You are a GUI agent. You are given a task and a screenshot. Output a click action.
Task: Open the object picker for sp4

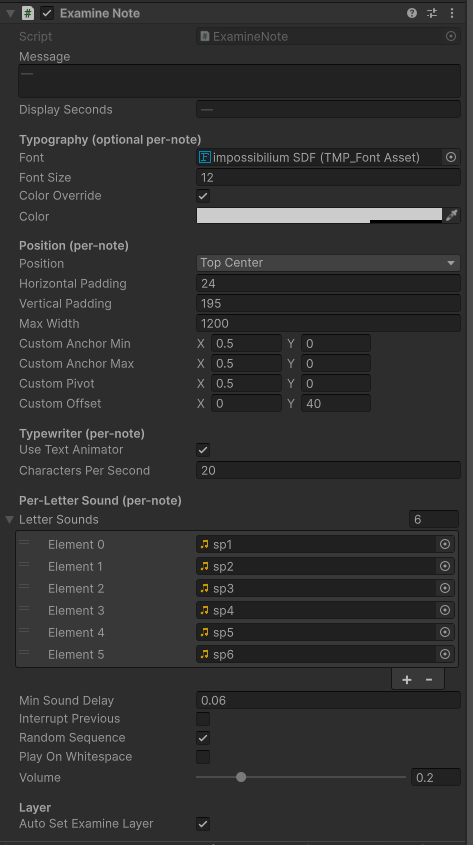[x=445, y=611]
